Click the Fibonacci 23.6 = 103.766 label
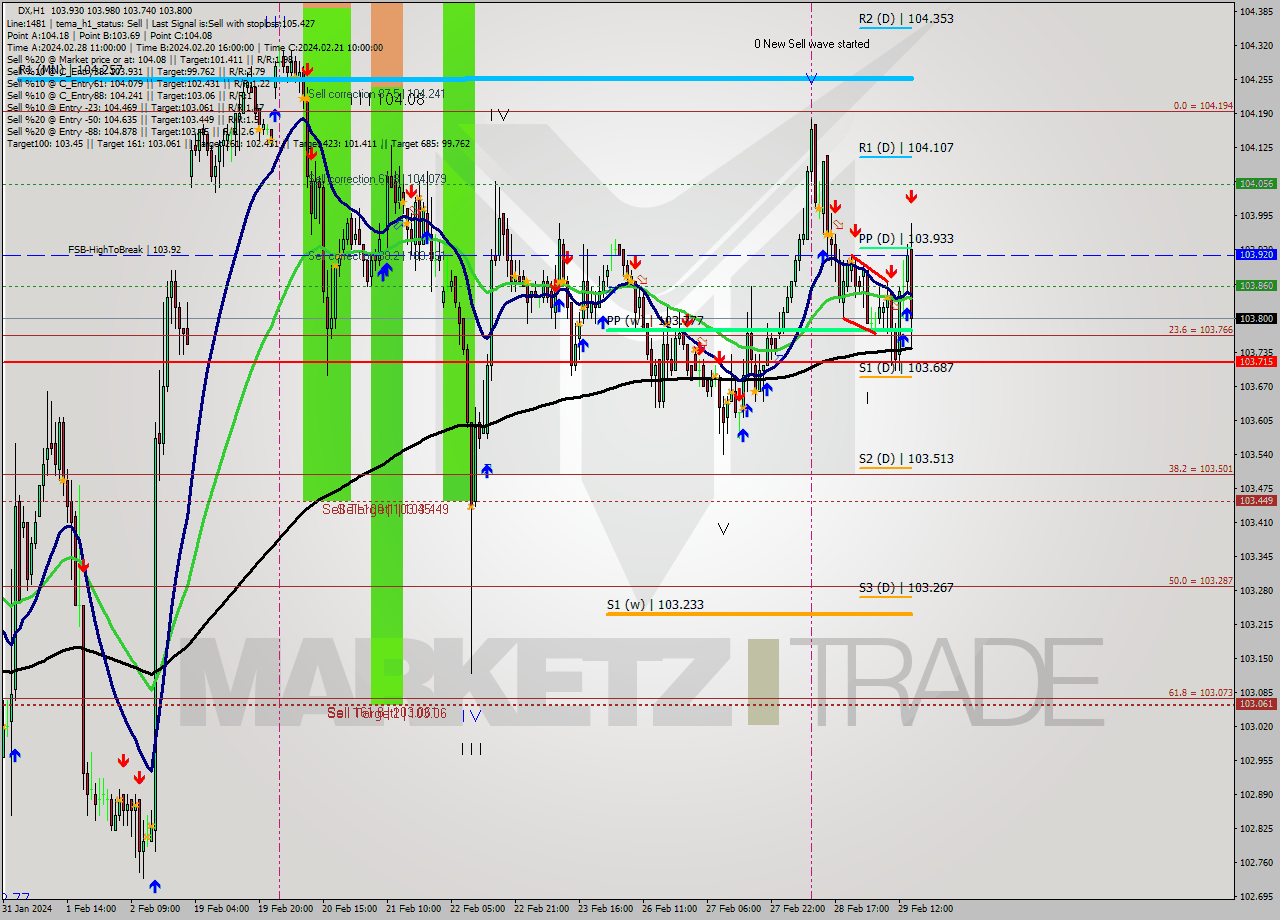 pos(1201,329)
